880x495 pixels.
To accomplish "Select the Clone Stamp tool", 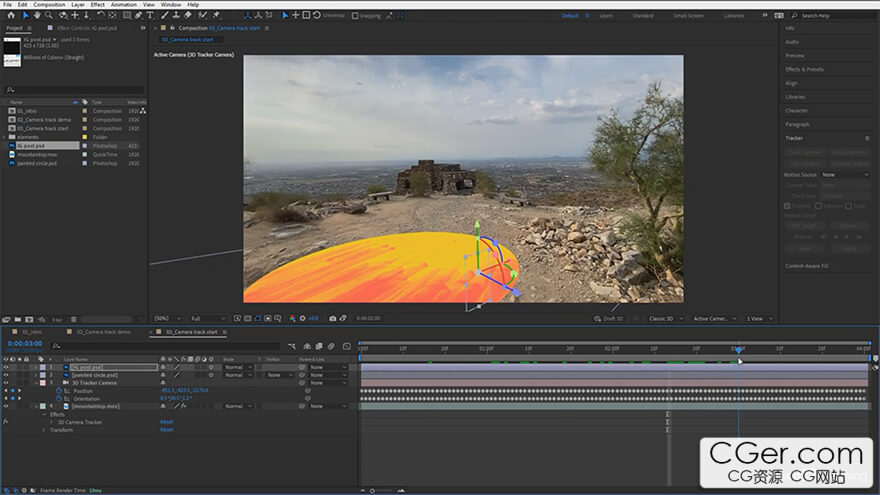I will point(176,15).
